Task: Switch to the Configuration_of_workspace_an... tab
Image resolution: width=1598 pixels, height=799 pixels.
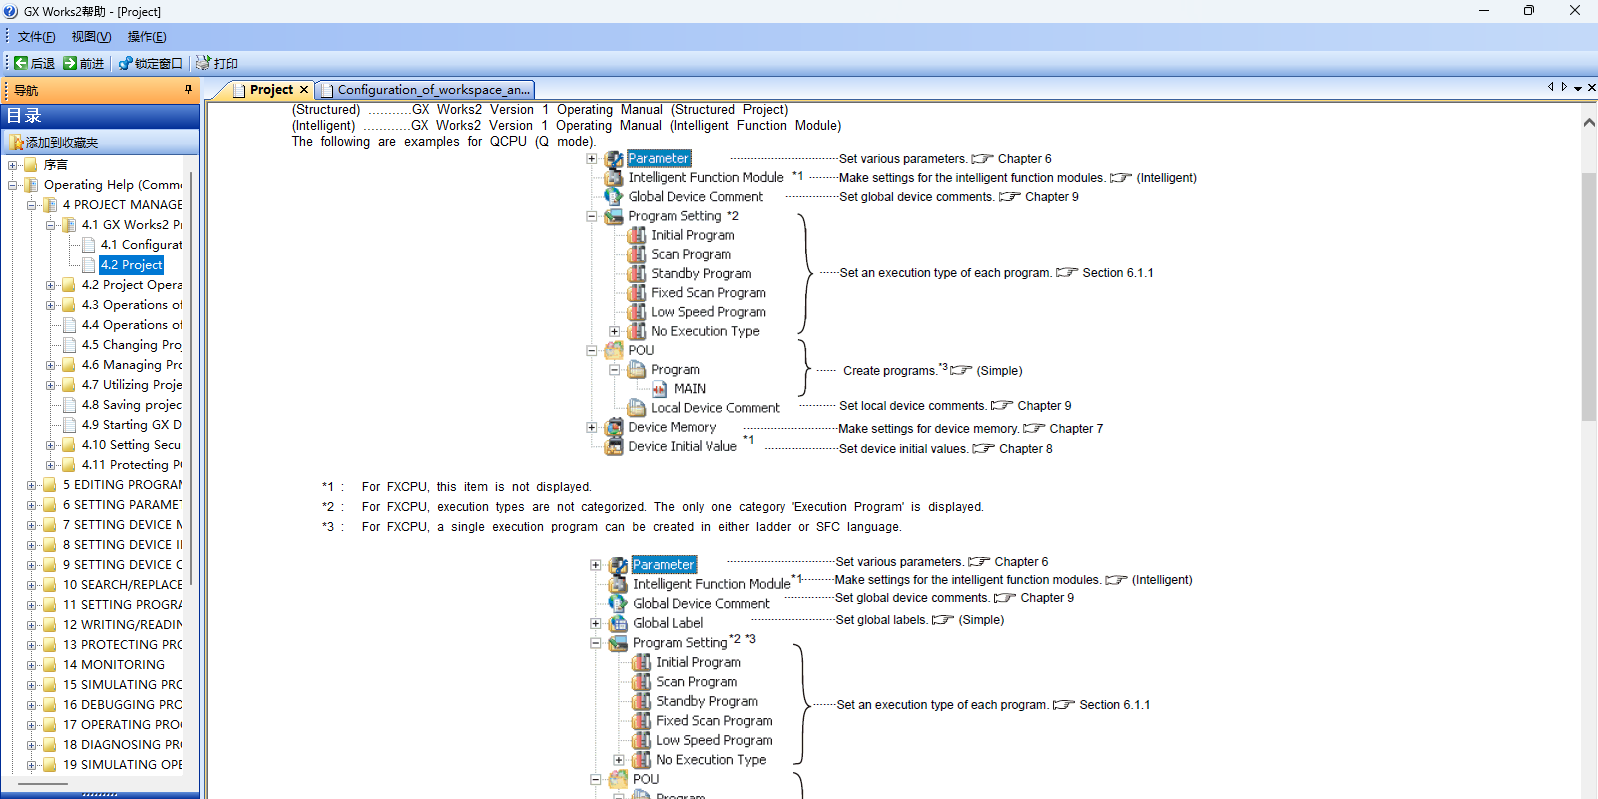Action: pyautogui.click(x=426, y=90)
